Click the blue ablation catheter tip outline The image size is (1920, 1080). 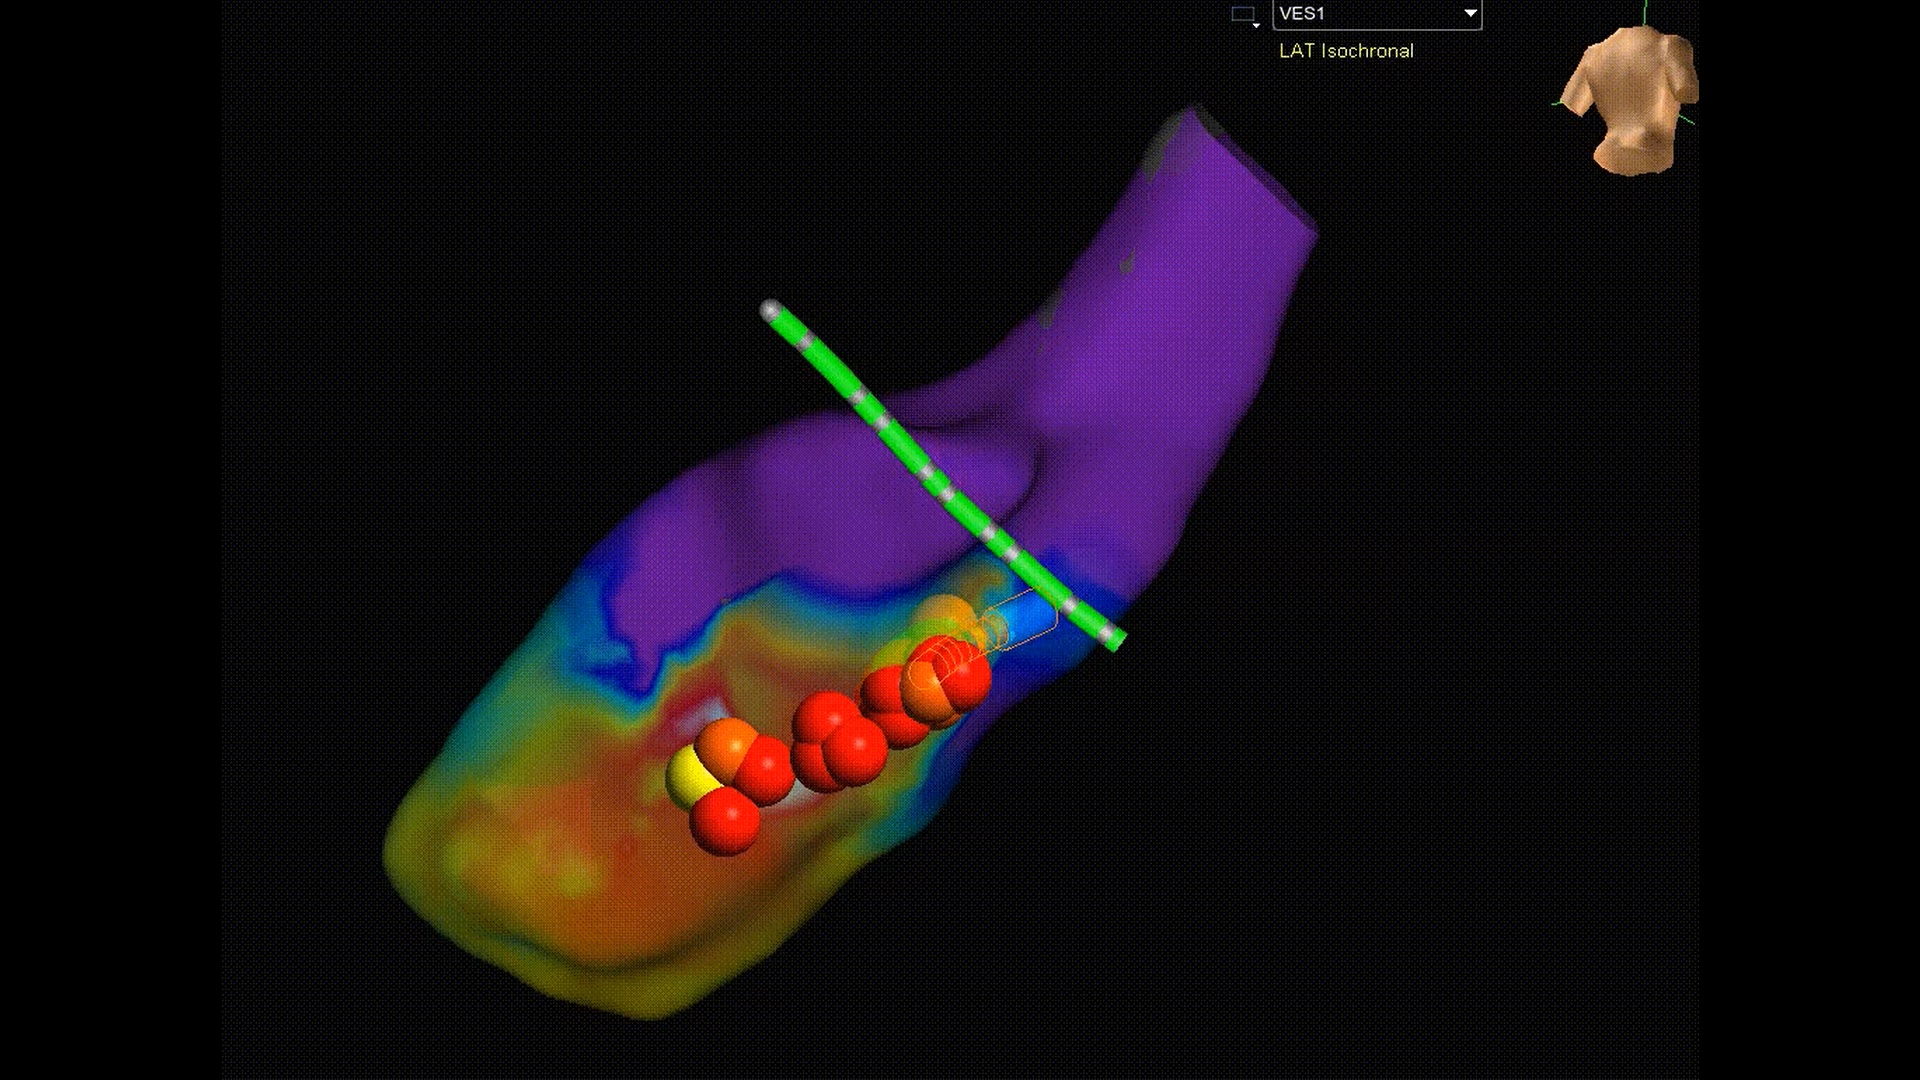coord(1028,615)
